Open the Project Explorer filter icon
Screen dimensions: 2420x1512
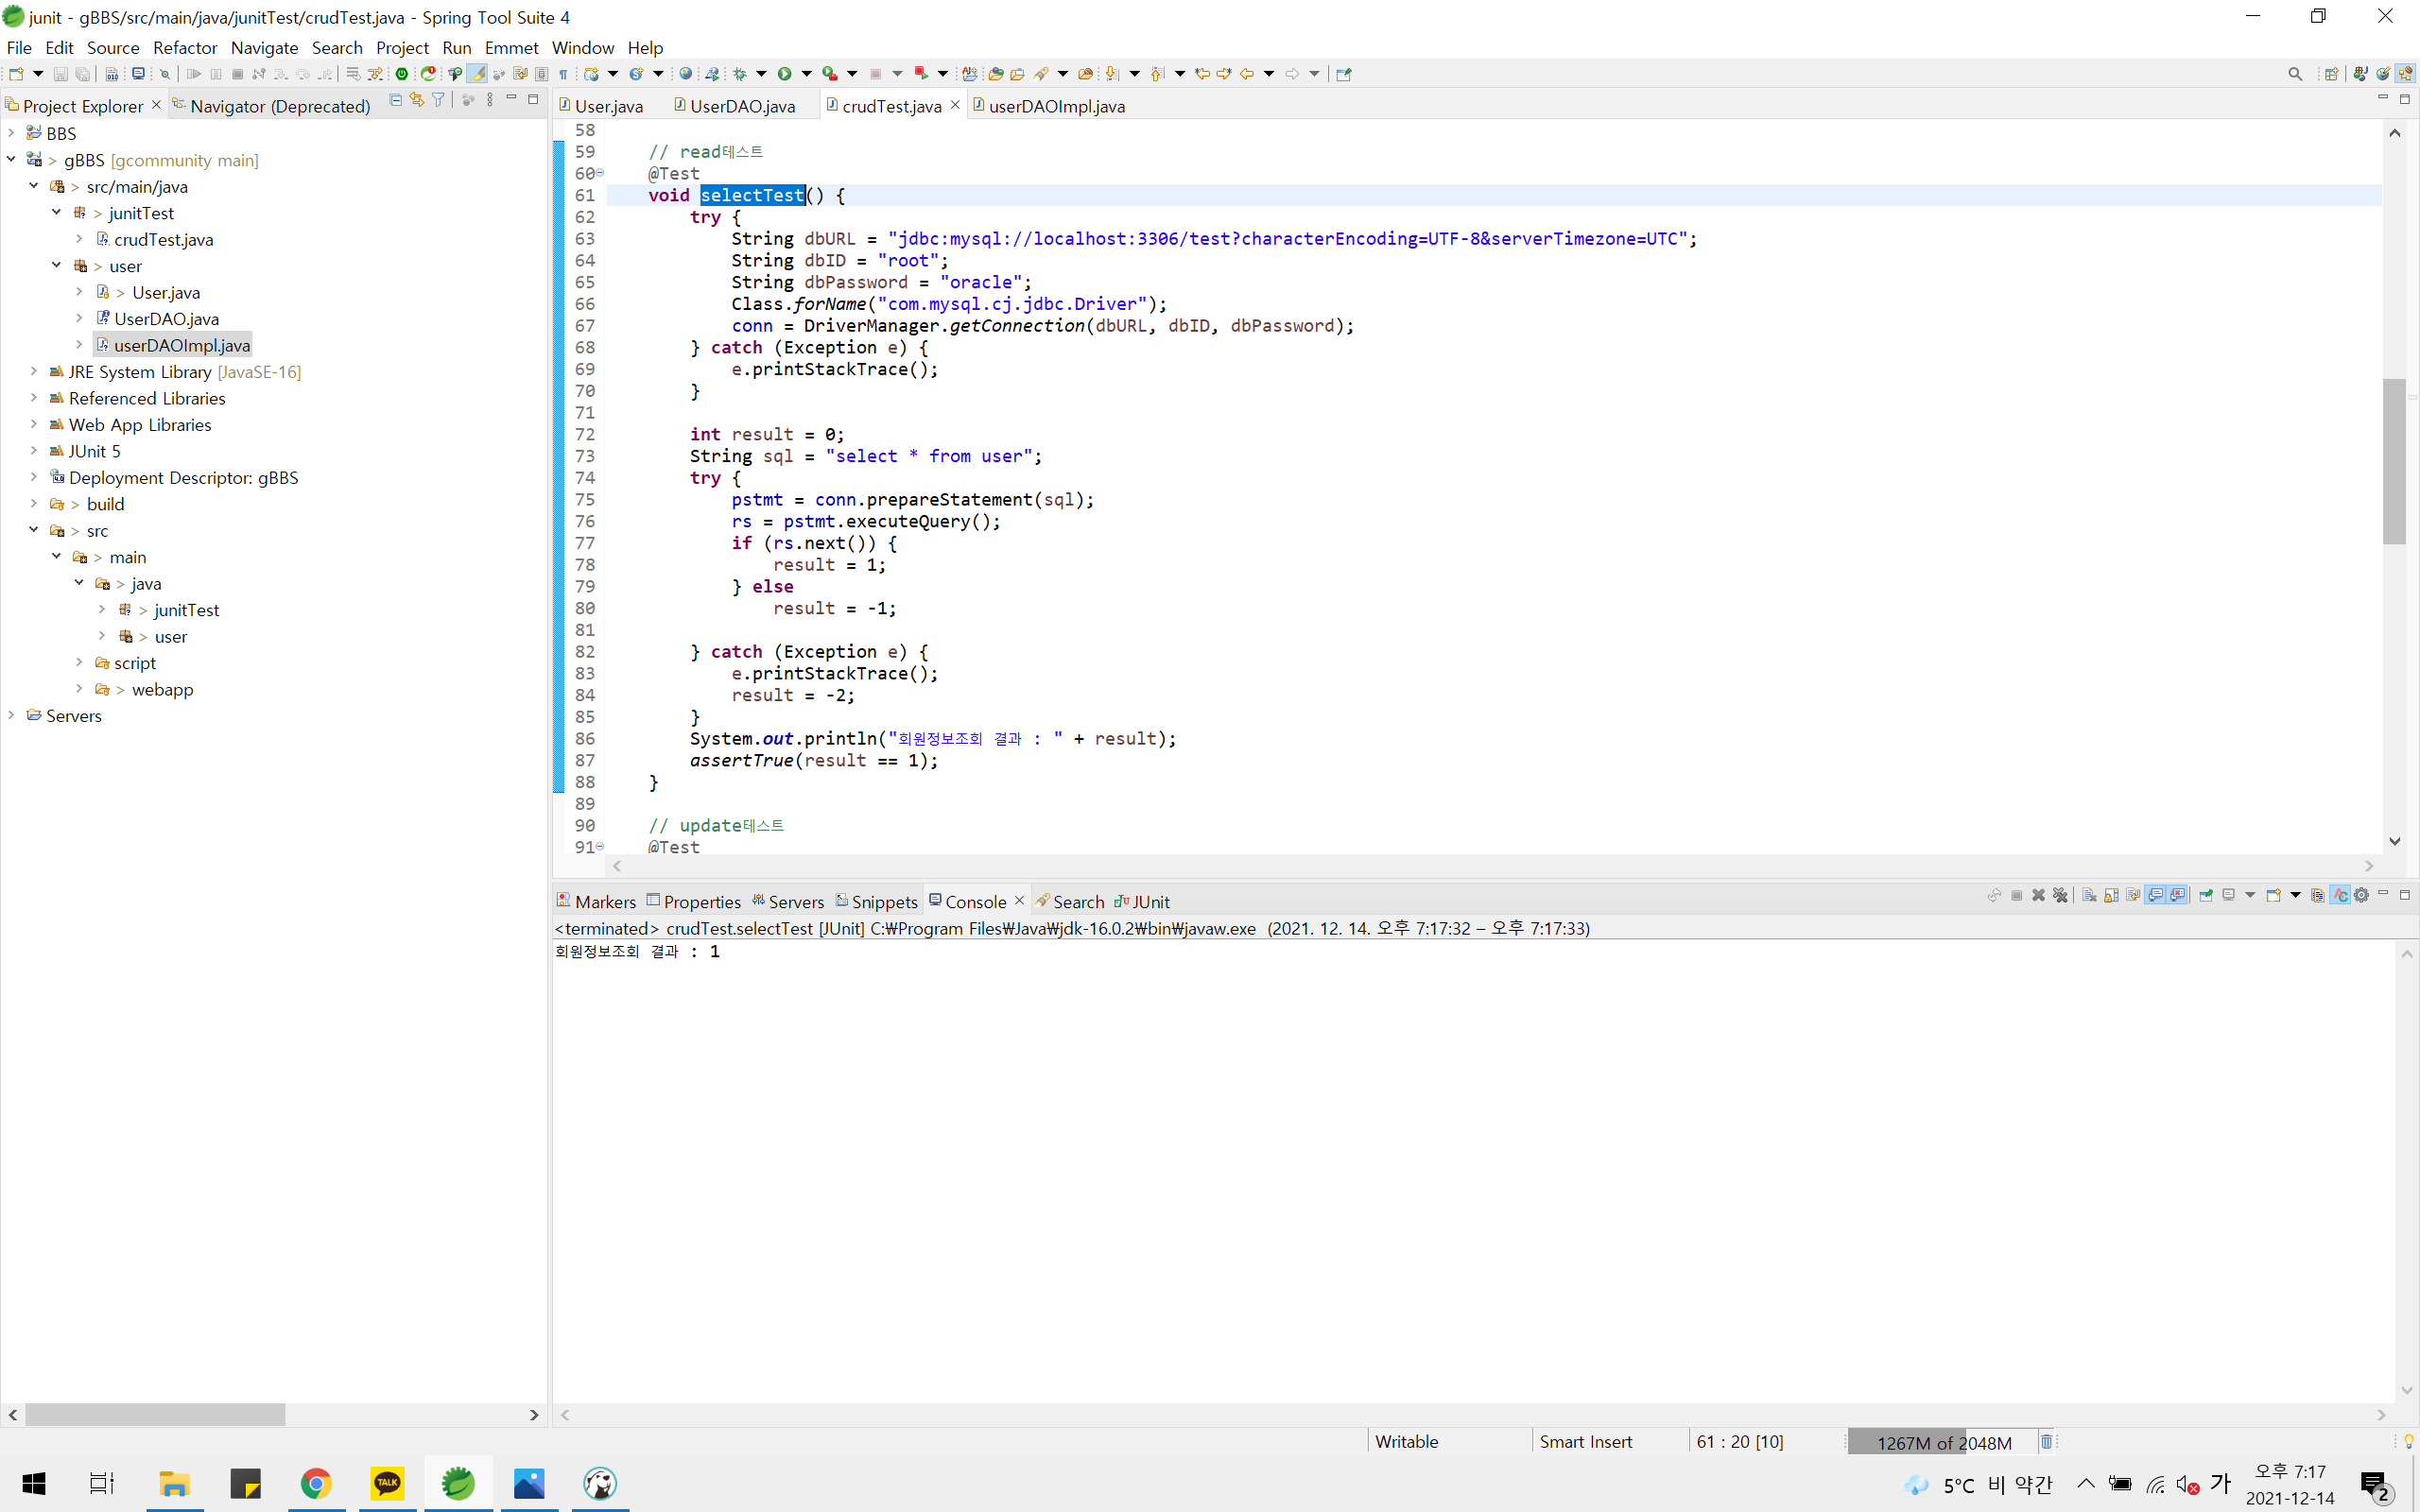pyautogui.click(x=438, y=100)
